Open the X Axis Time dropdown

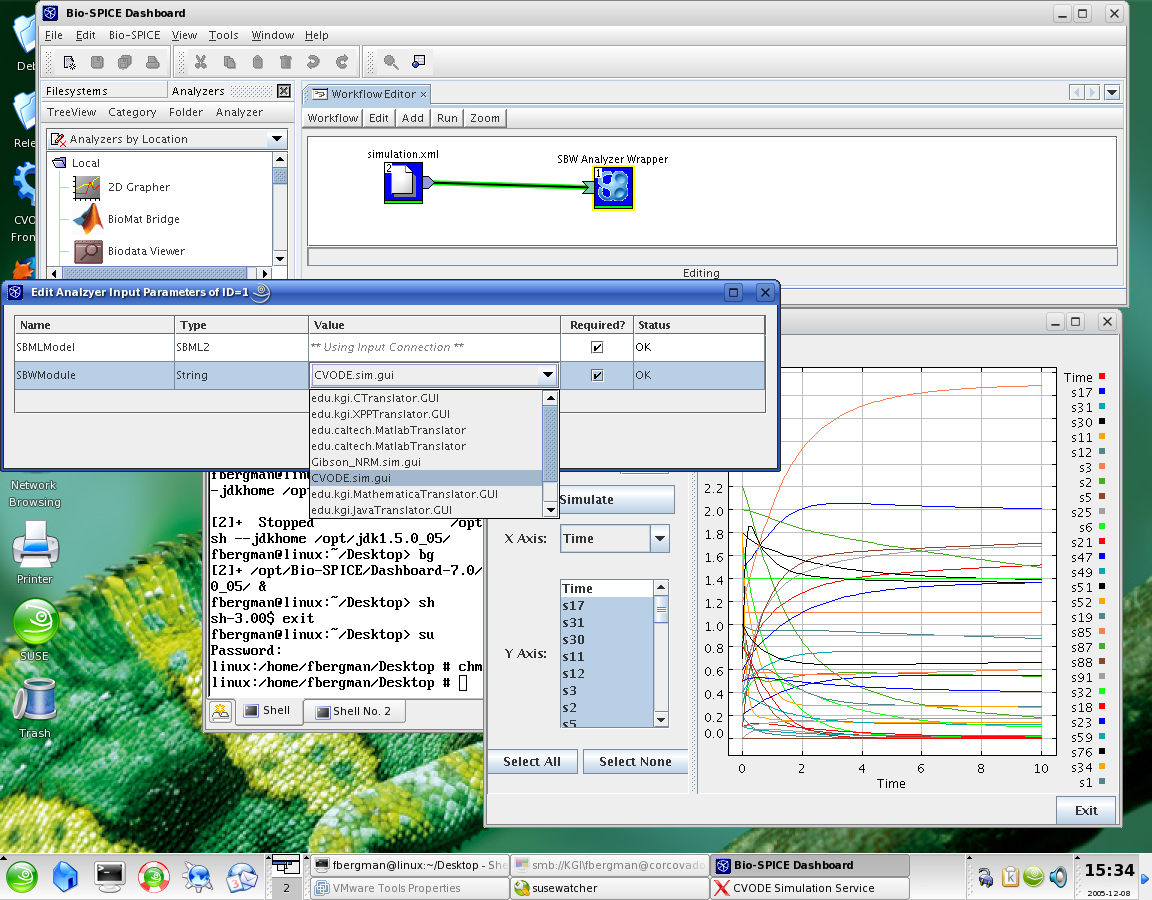660,539
